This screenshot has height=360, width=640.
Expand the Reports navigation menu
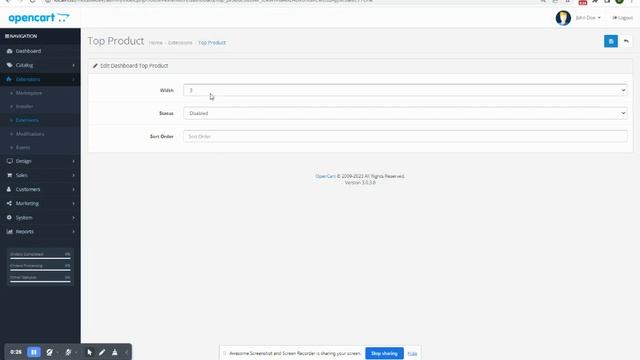point(40,231)
